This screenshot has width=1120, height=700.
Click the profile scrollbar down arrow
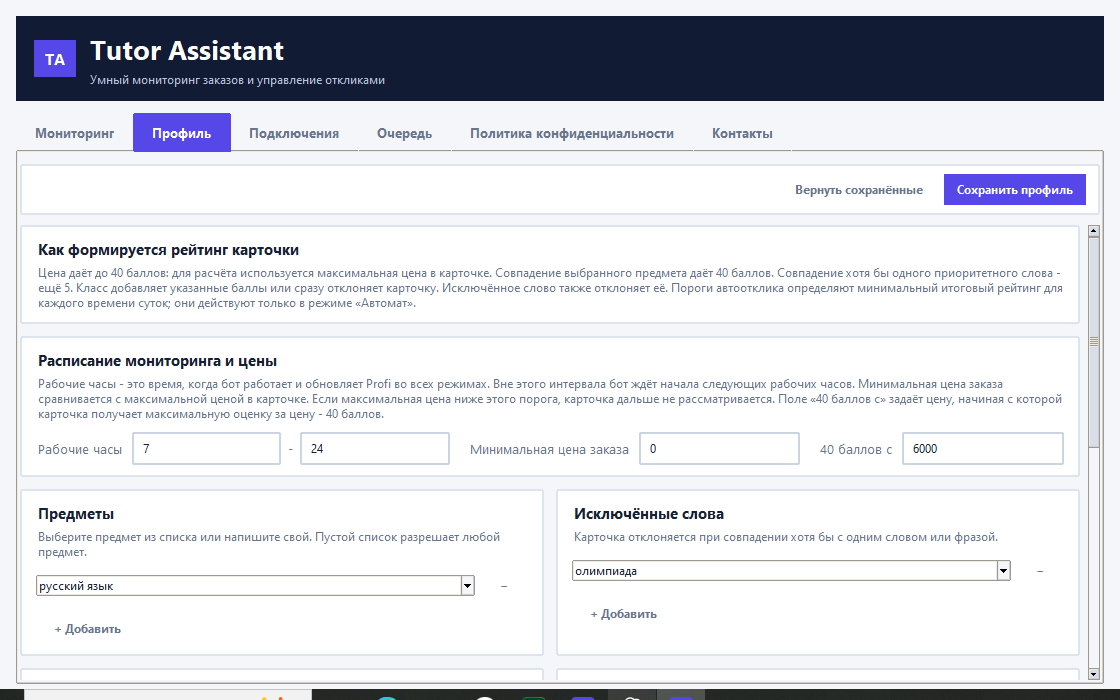pyautogui.click(x=1094, y=674)
